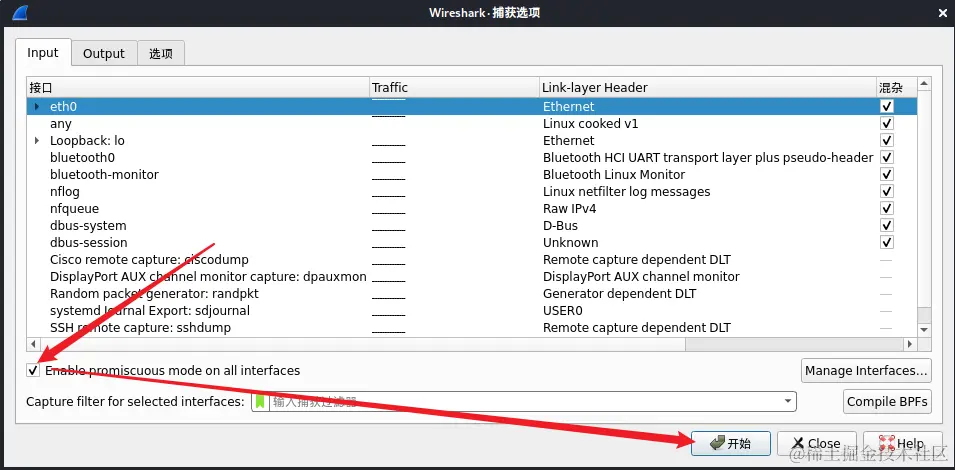The image size is (955, 470).
Task: Toggle promiscuous checkbox for dbus-system
Action: (x=887, y=225)
